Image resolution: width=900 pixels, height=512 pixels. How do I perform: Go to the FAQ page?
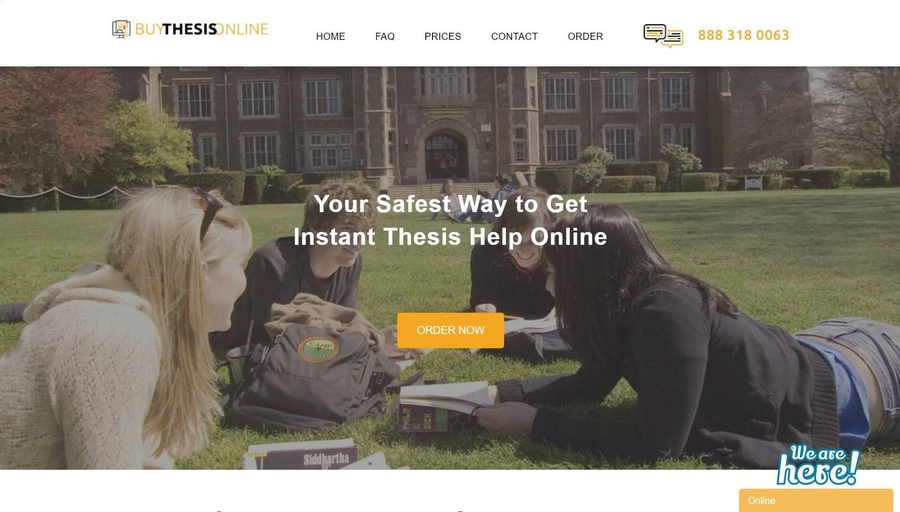point(385,36)
